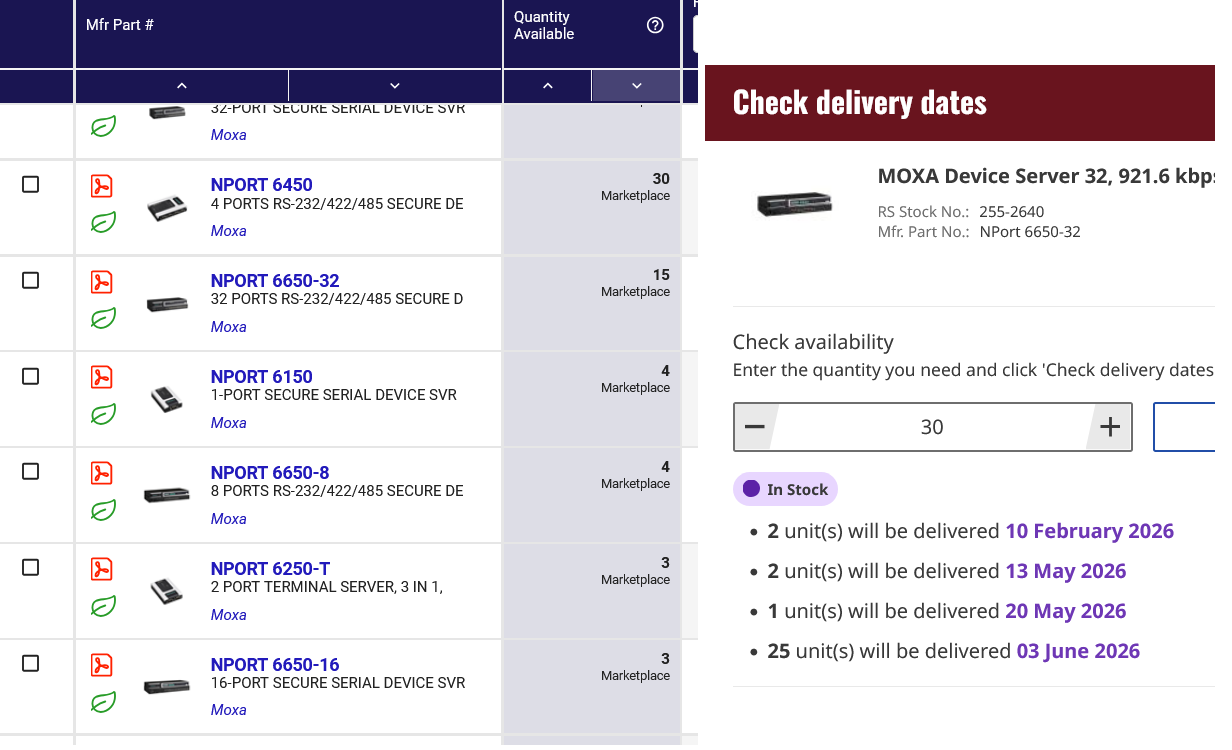Click the Quantity Available column header label
Viewport: 1232px width, 750px height.
[x=544, y=26]
